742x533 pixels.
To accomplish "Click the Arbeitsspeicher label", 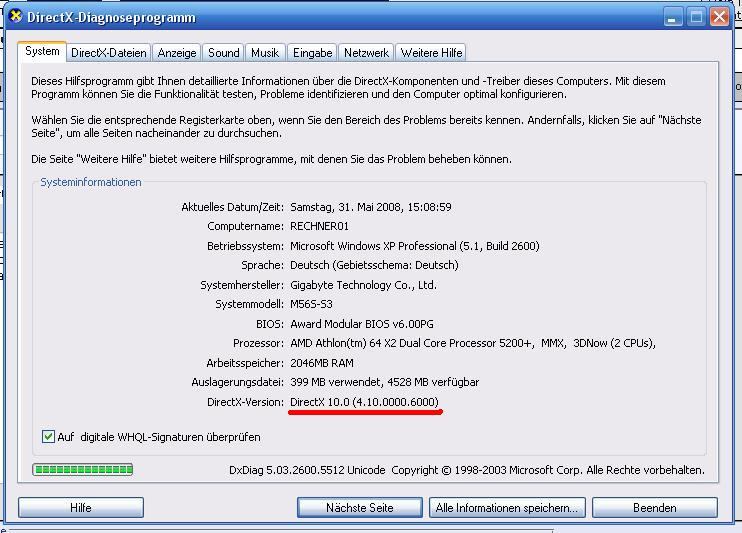I will [245, 363].
